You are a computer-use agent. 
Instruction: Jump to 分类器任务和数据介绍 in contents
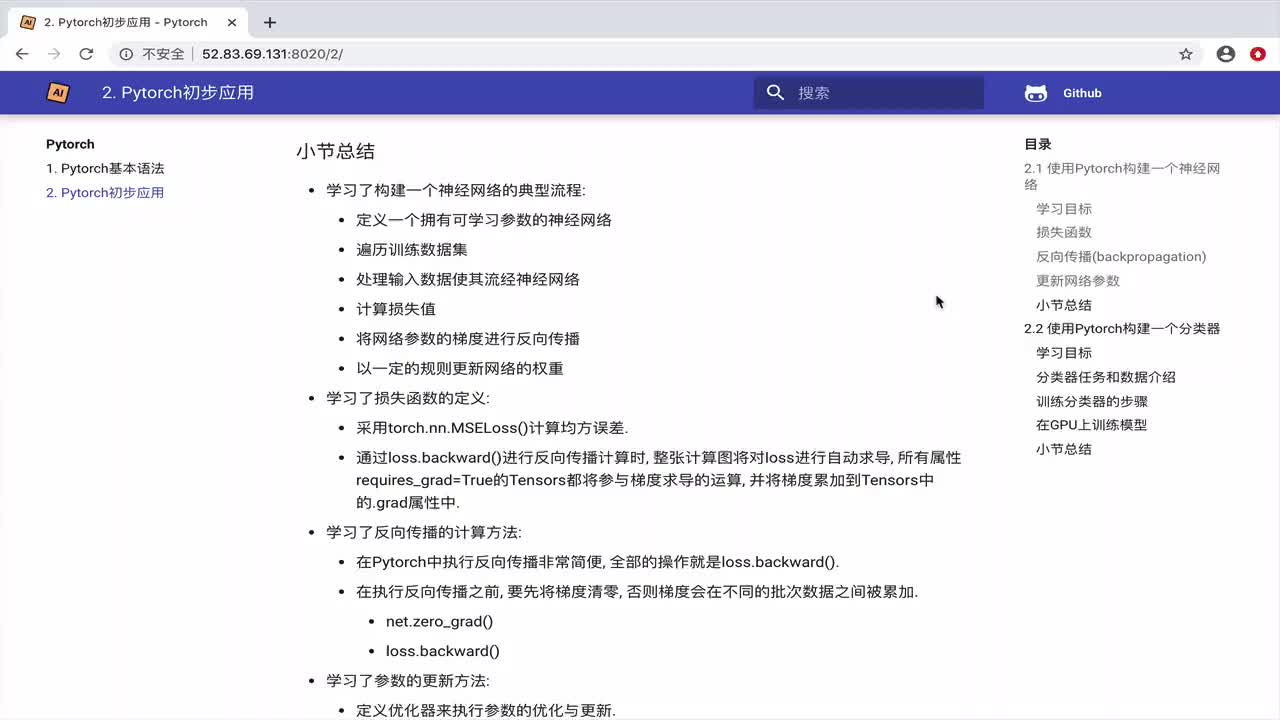point(1106,377)
